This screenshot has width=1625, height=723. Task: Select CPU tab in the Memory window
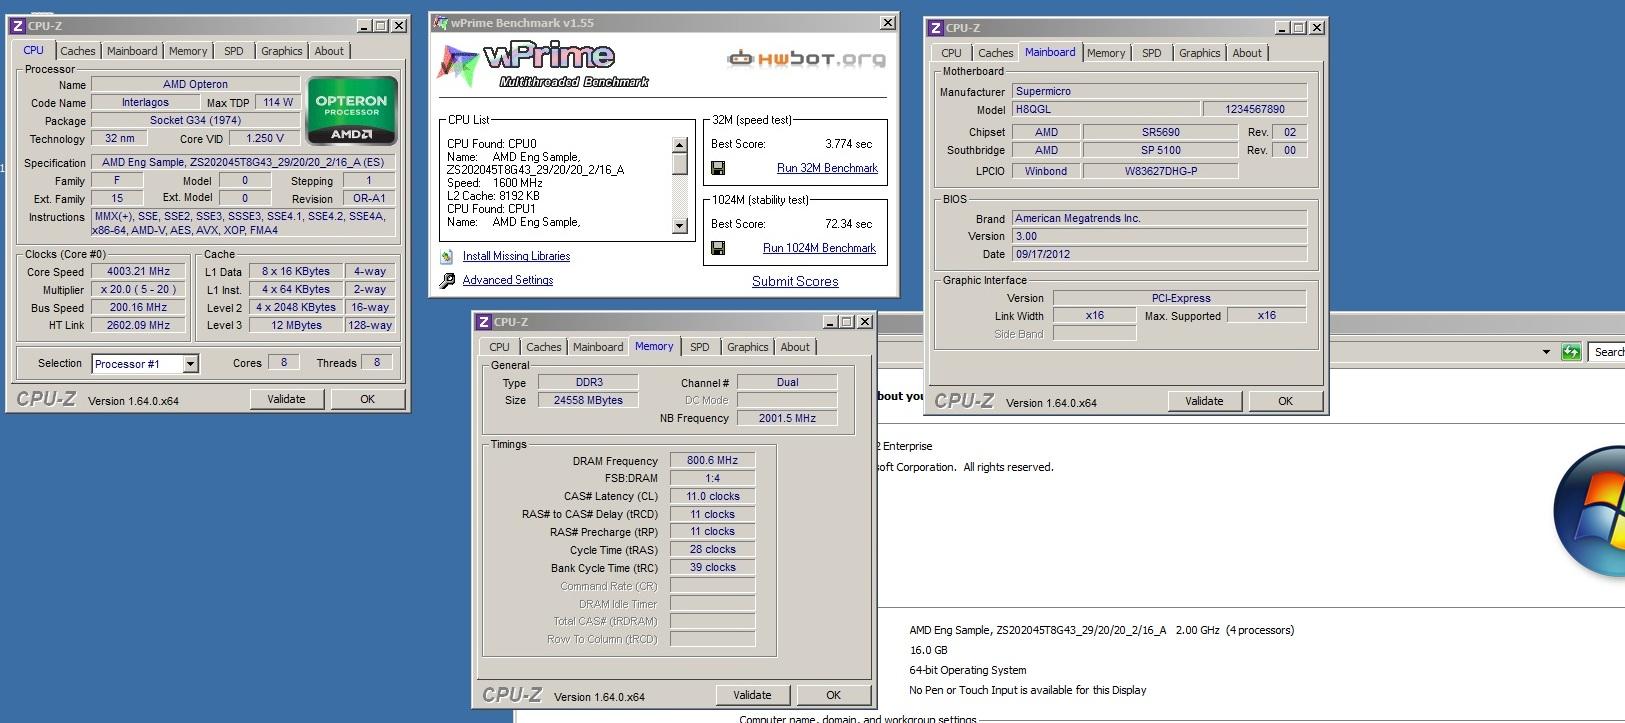coord(499,347)
